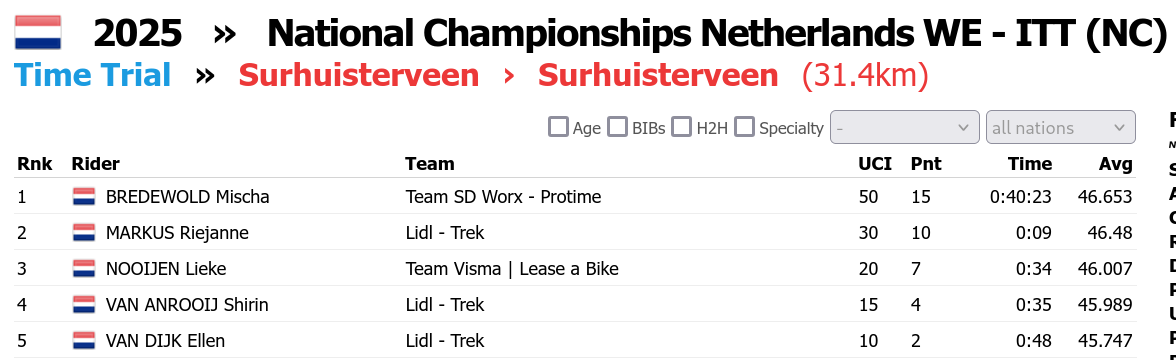Screen dimensions: 1176x360
Task: Click the Netherlands flag in the page header
Action: pos(38,32)
